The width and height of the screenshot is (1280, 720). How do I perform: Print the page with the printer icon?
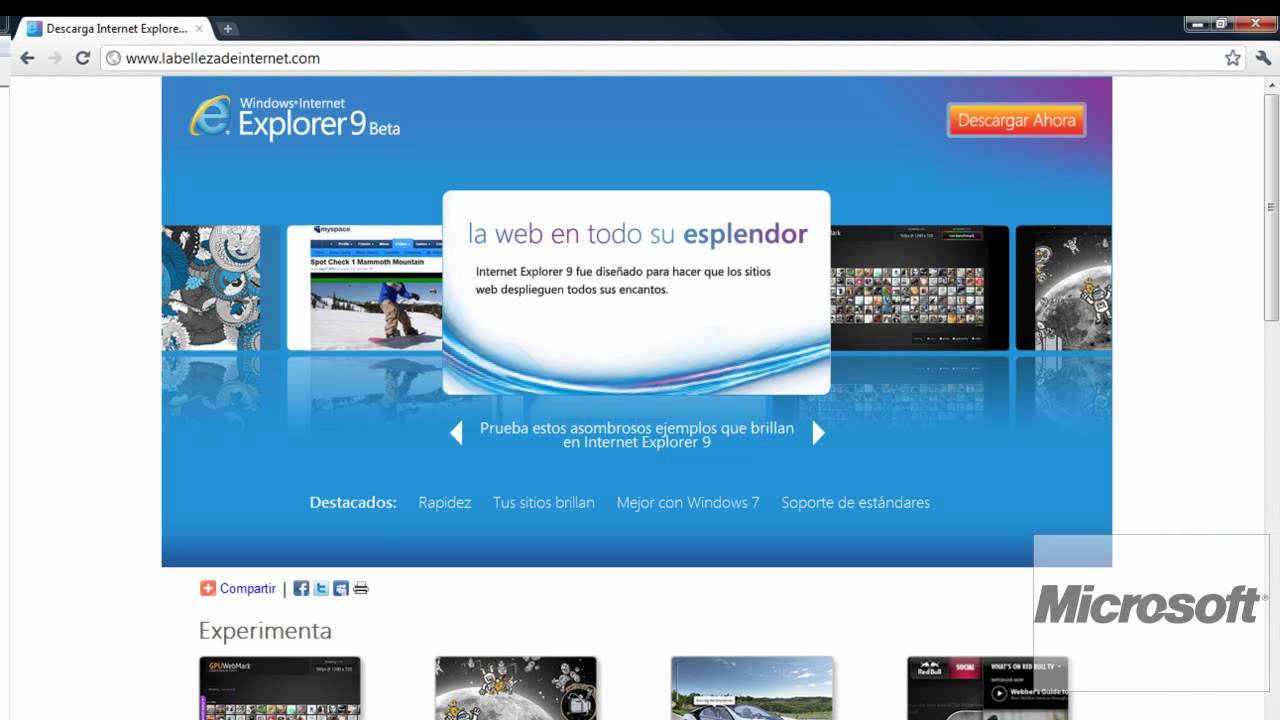coord(361,588)
